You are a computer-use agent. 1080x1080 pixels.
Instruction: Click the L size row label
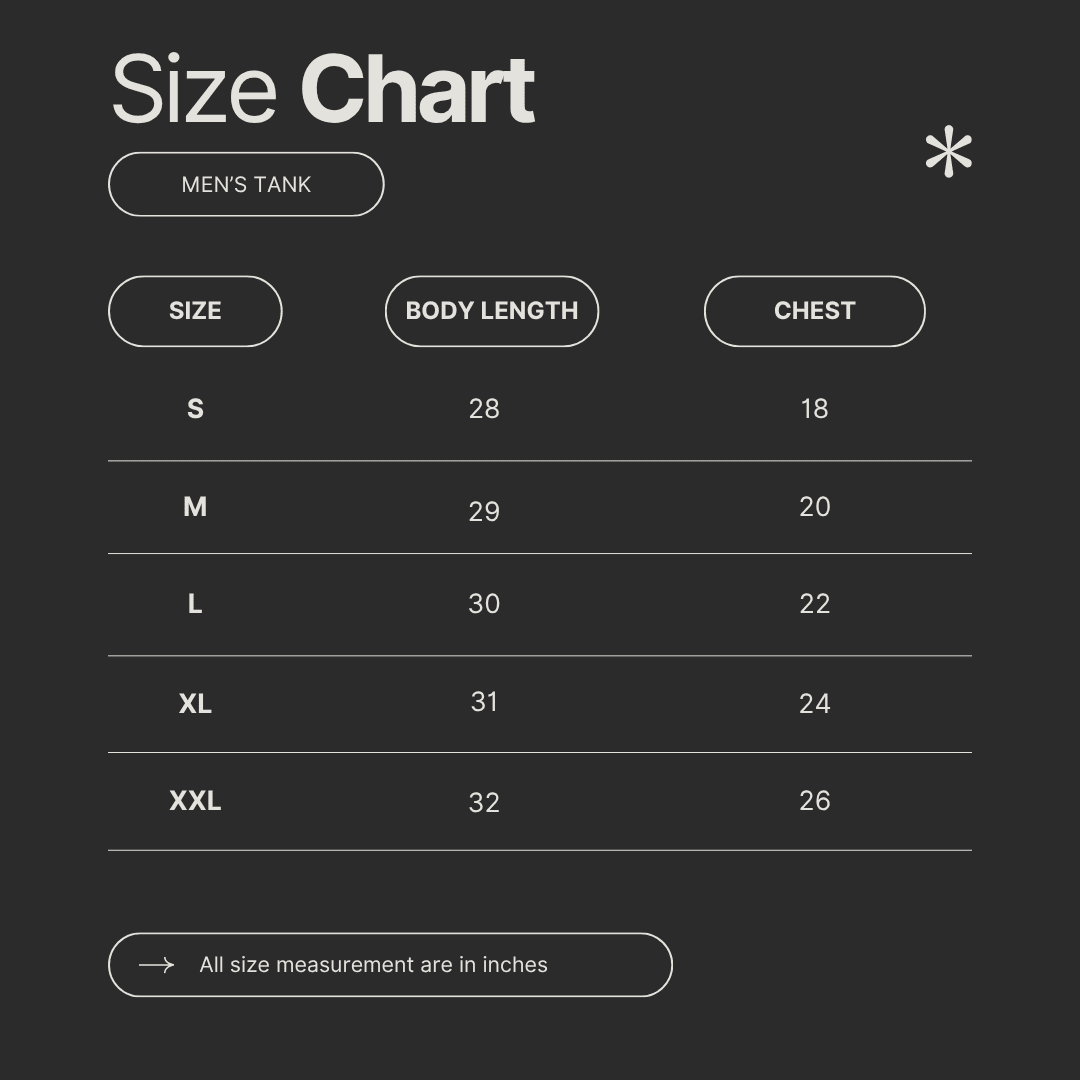pyautogui.click(x=195, y=604)
